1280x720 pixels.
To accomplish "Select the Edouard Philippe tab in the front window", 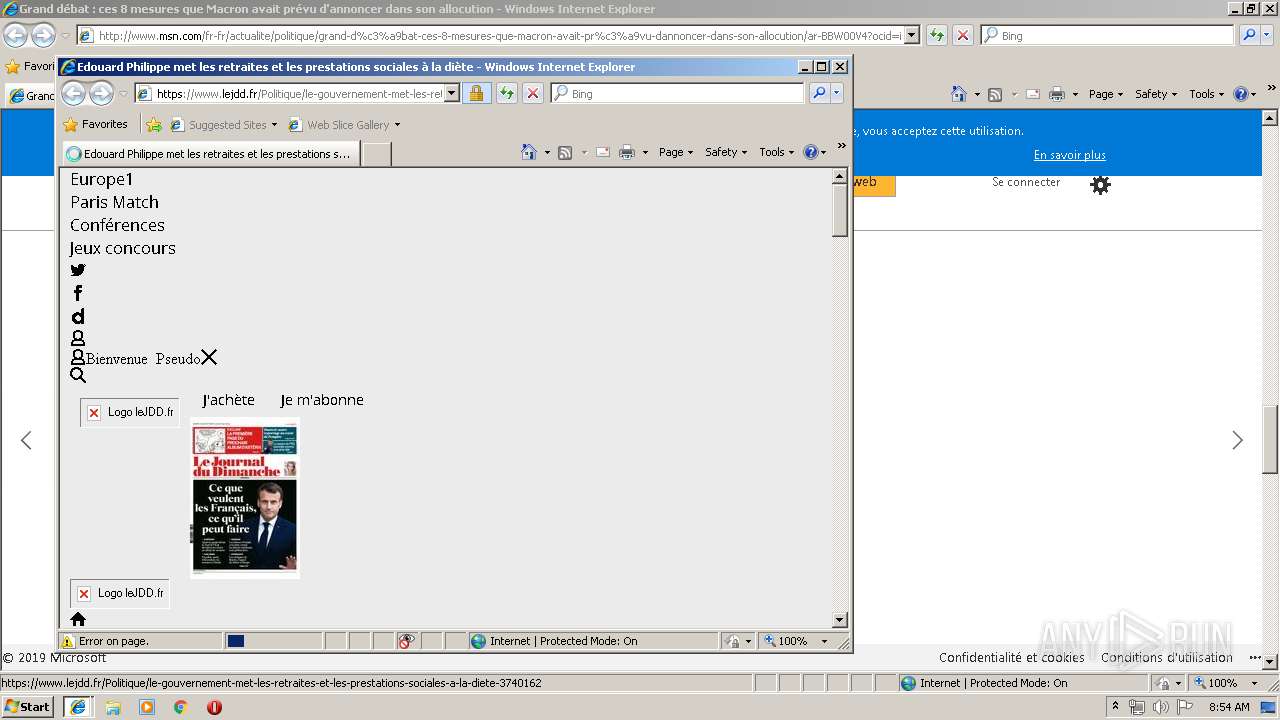I will (210, 154).
